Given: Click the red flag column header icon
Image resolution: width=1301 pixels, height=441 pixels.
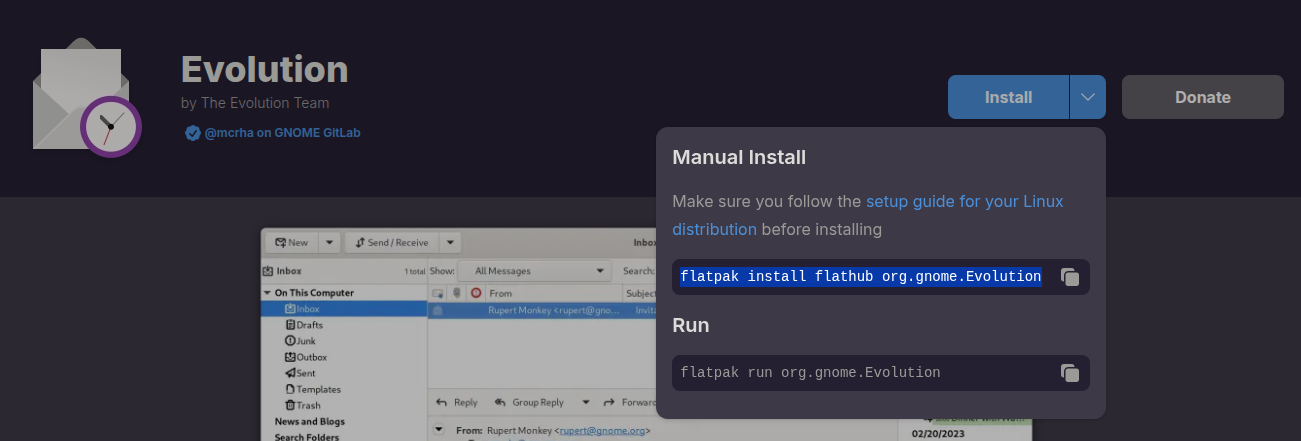Looking at the screenshot, I should [x=476, y=293].
